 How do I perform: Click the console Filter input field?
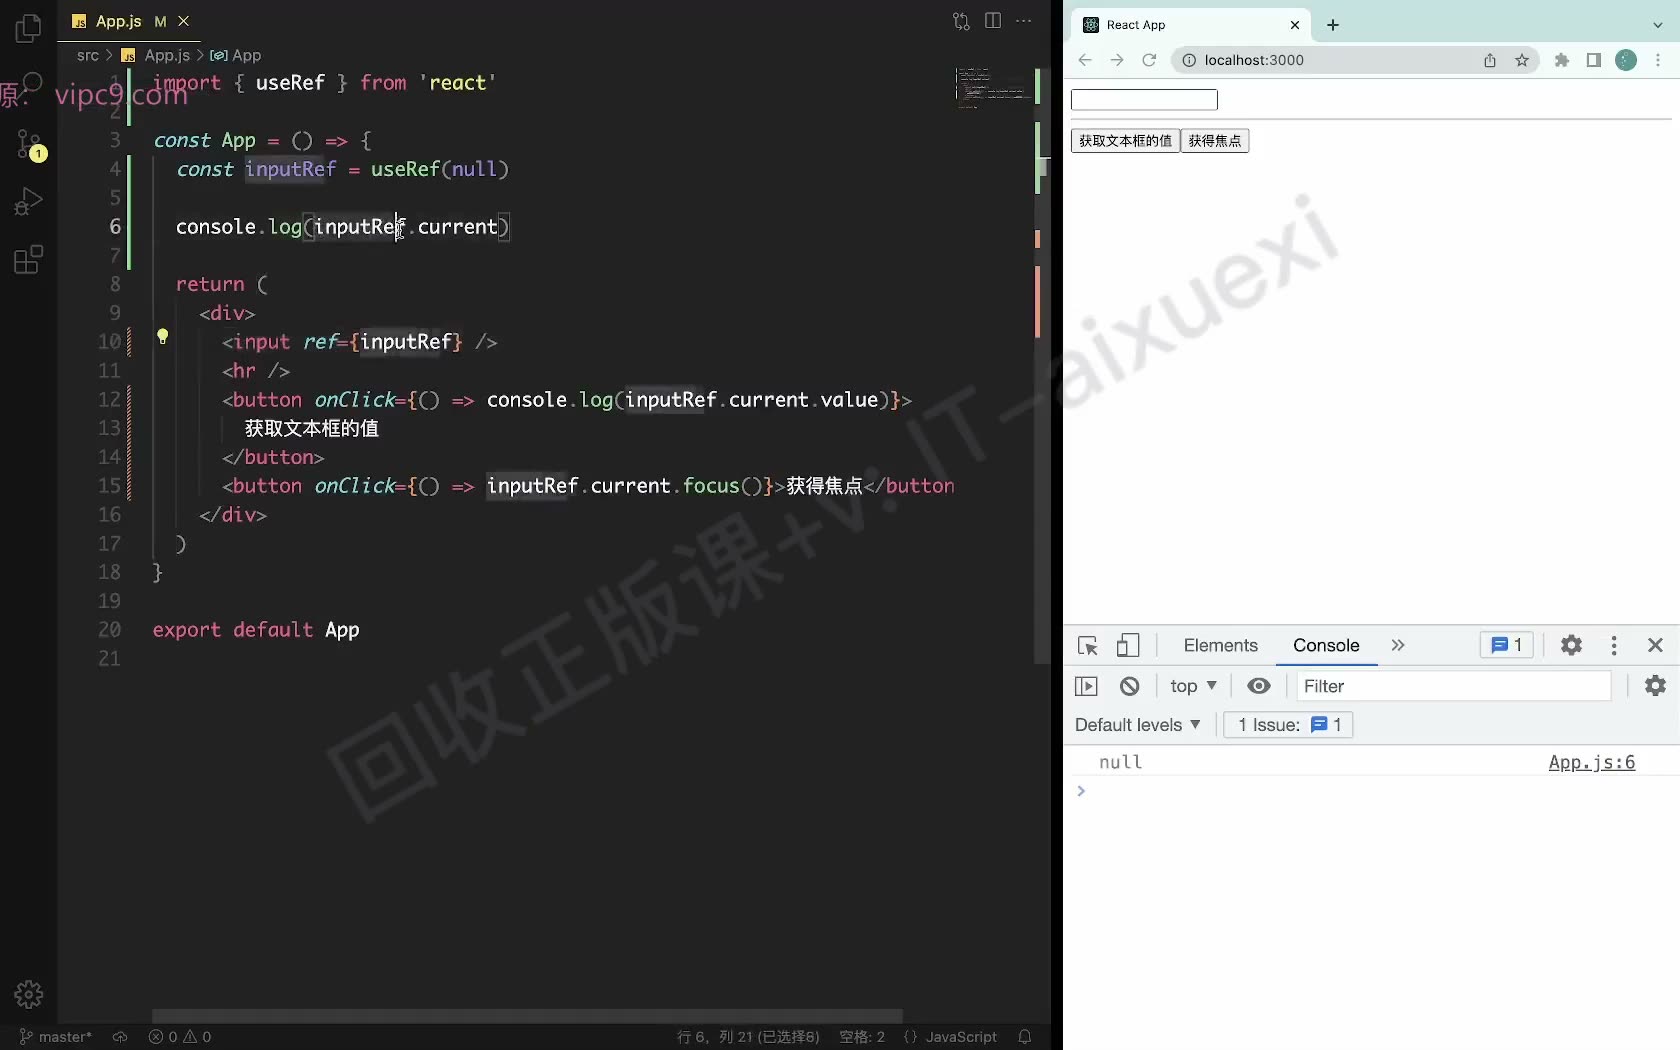(x=1454, y=686)
